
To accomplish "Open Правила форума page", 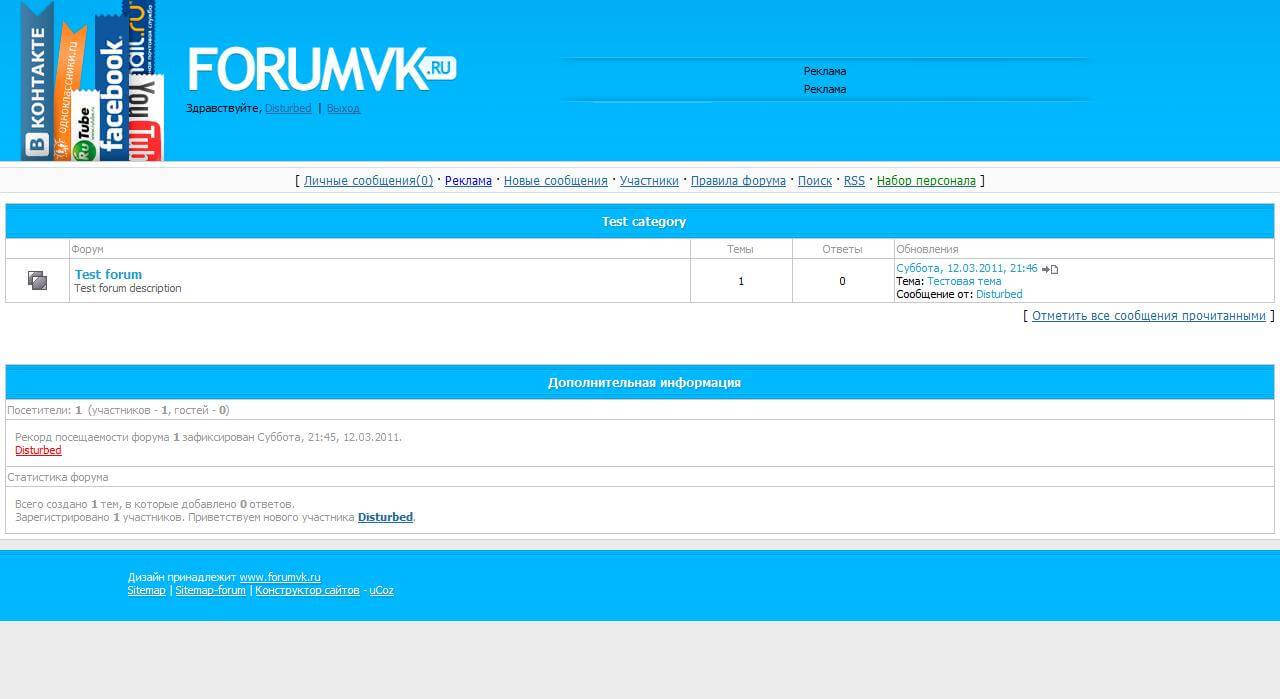I will pos(738,181).
